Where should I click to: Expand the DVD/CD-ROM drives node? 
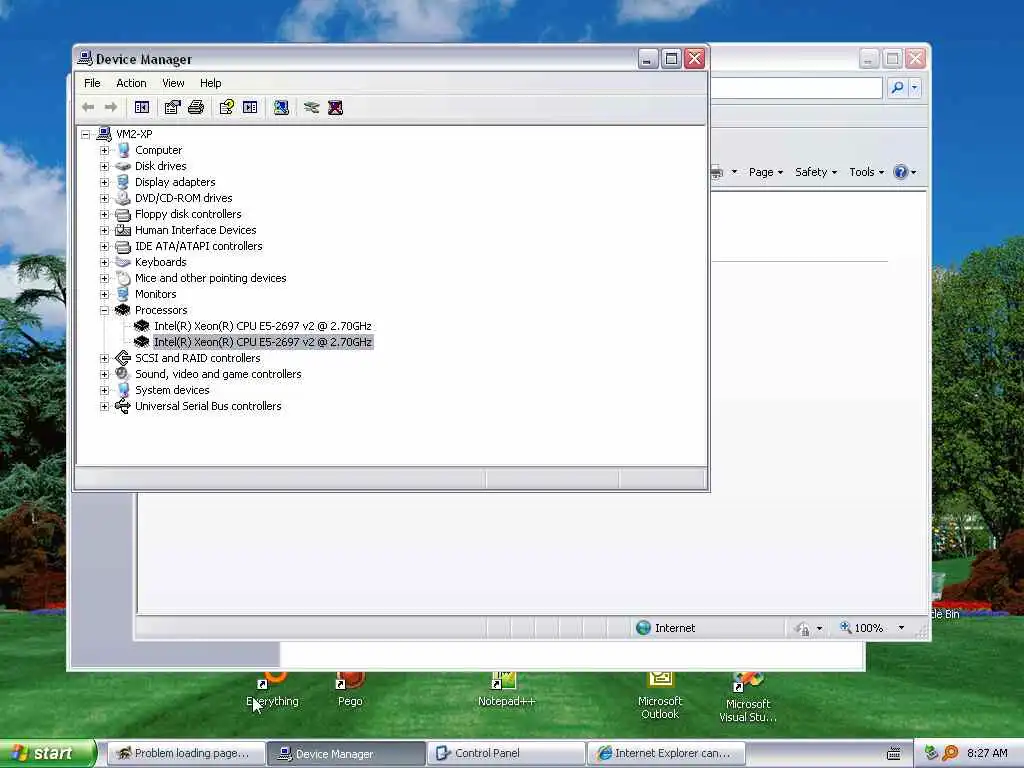coord(104,199)
